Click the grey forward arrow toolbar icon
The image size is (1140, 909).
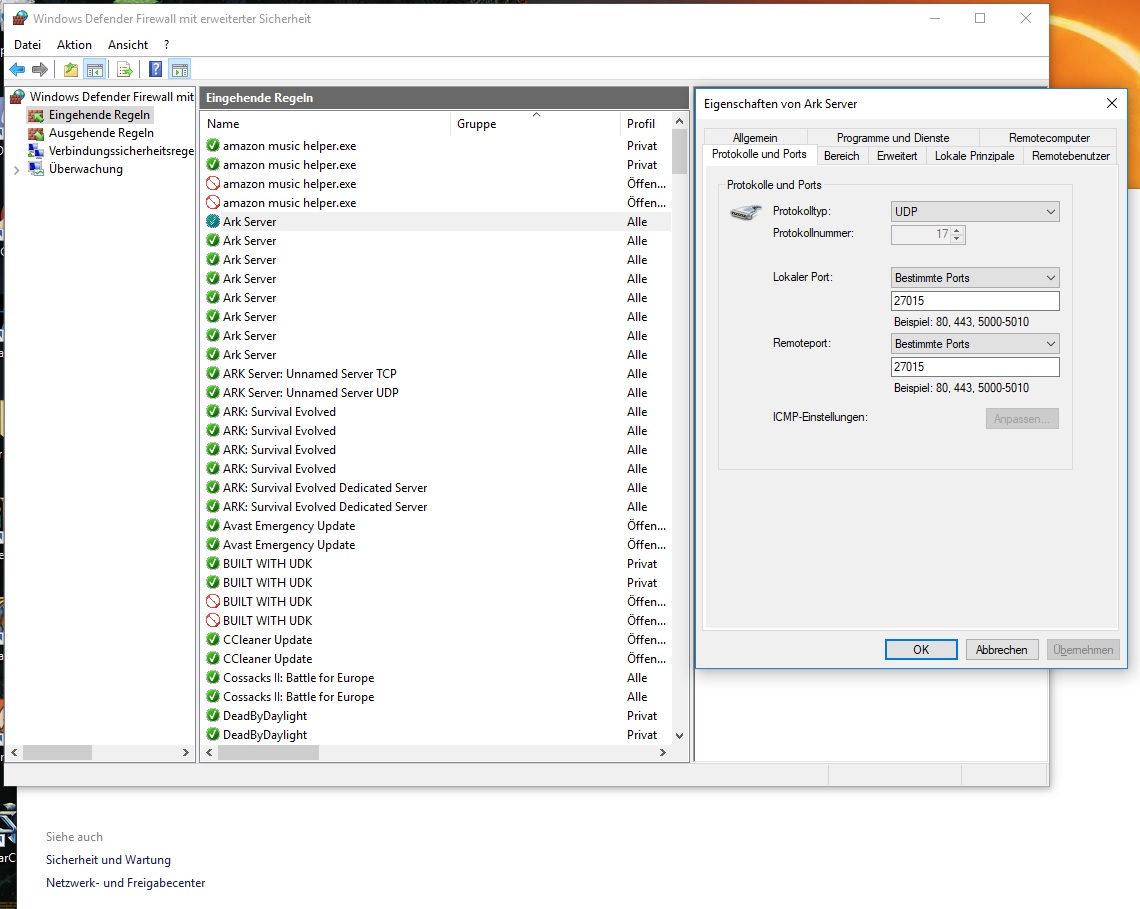(40, 70)
